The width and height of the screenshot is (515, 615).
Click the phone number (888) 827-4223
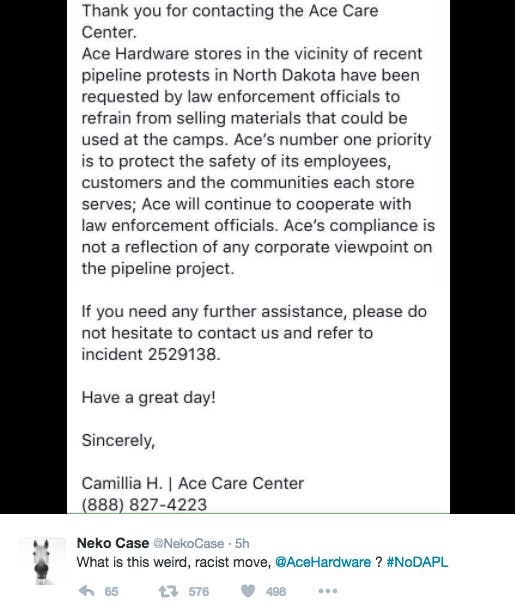click(x=144, y=504)
